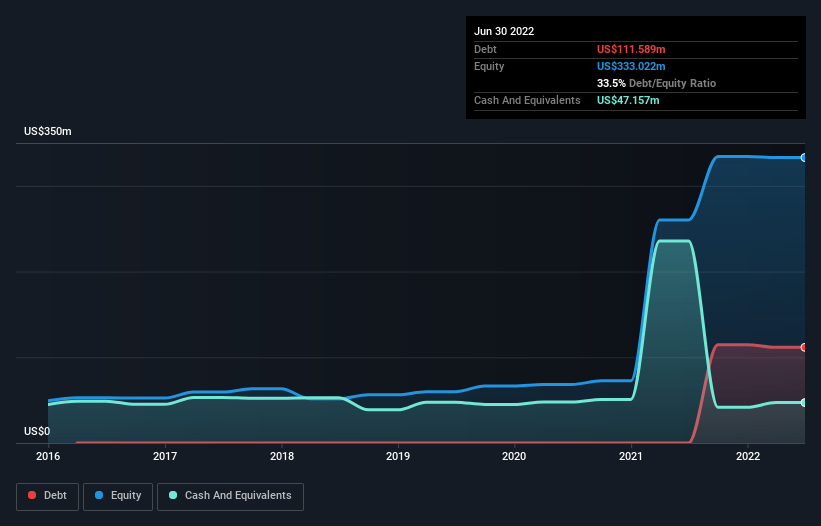This screenshot has width=821, height=526.
Task: Click the 2017 x-axis label
Action: click(165, 456)
